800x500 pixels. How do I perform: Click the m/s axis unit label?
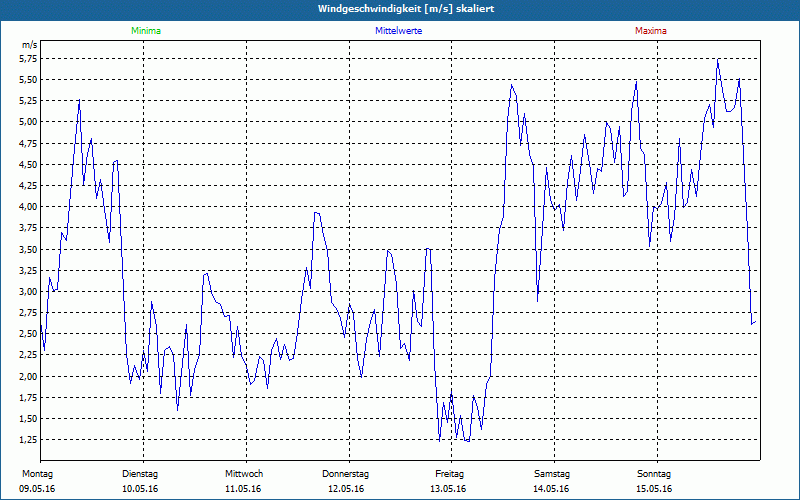pyautogui.click(x=29, y=45)
